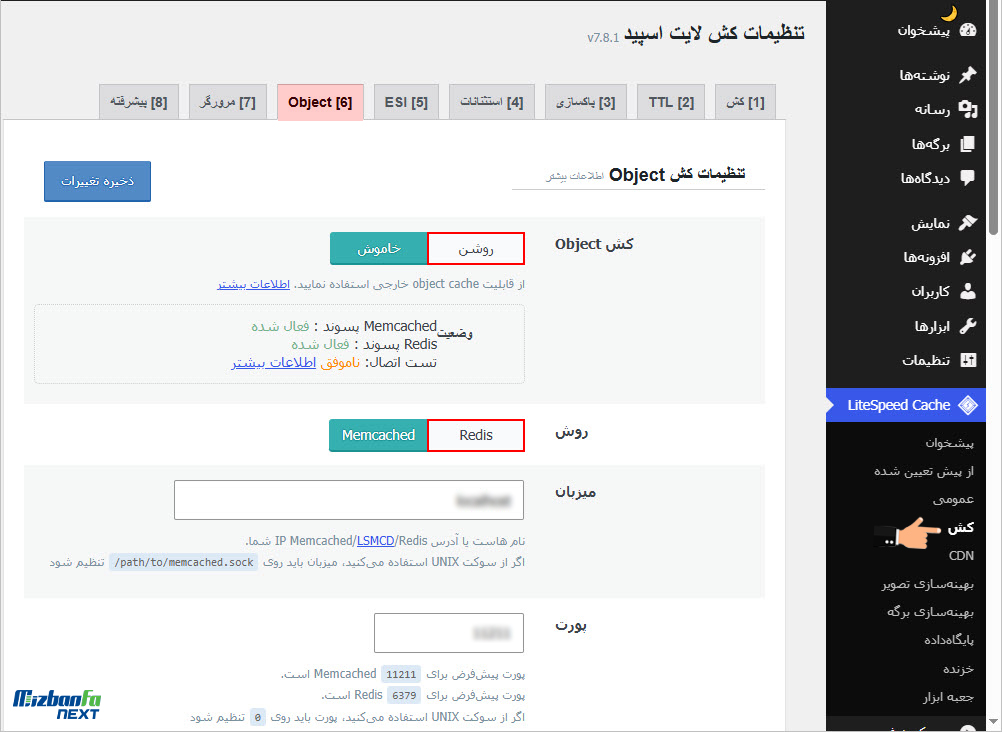Switch to the [8] پیشرفته tab
Screen dimensions: 1002x732
139,102
